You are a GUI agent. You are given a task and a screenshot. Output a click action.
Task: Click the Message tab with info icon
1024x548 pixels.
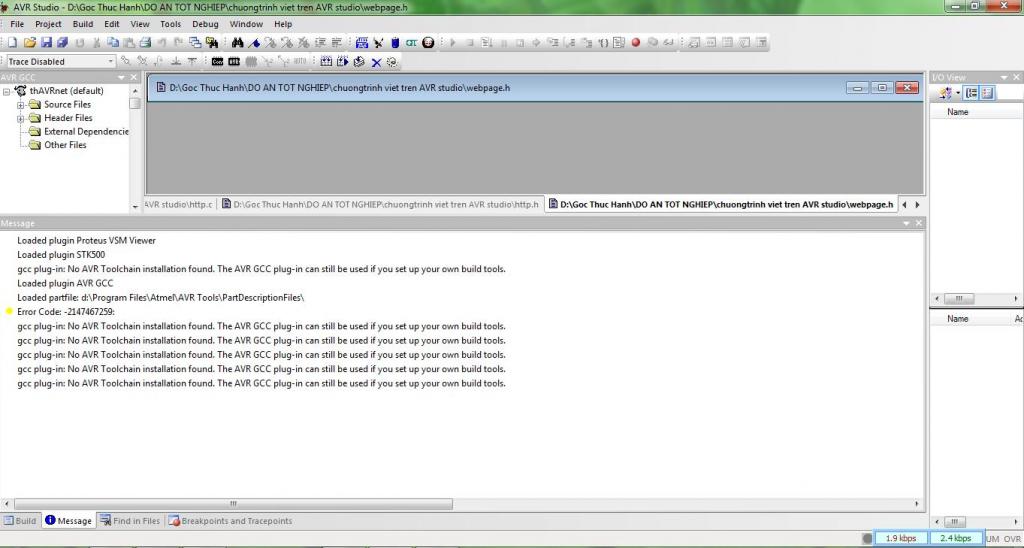69,521
